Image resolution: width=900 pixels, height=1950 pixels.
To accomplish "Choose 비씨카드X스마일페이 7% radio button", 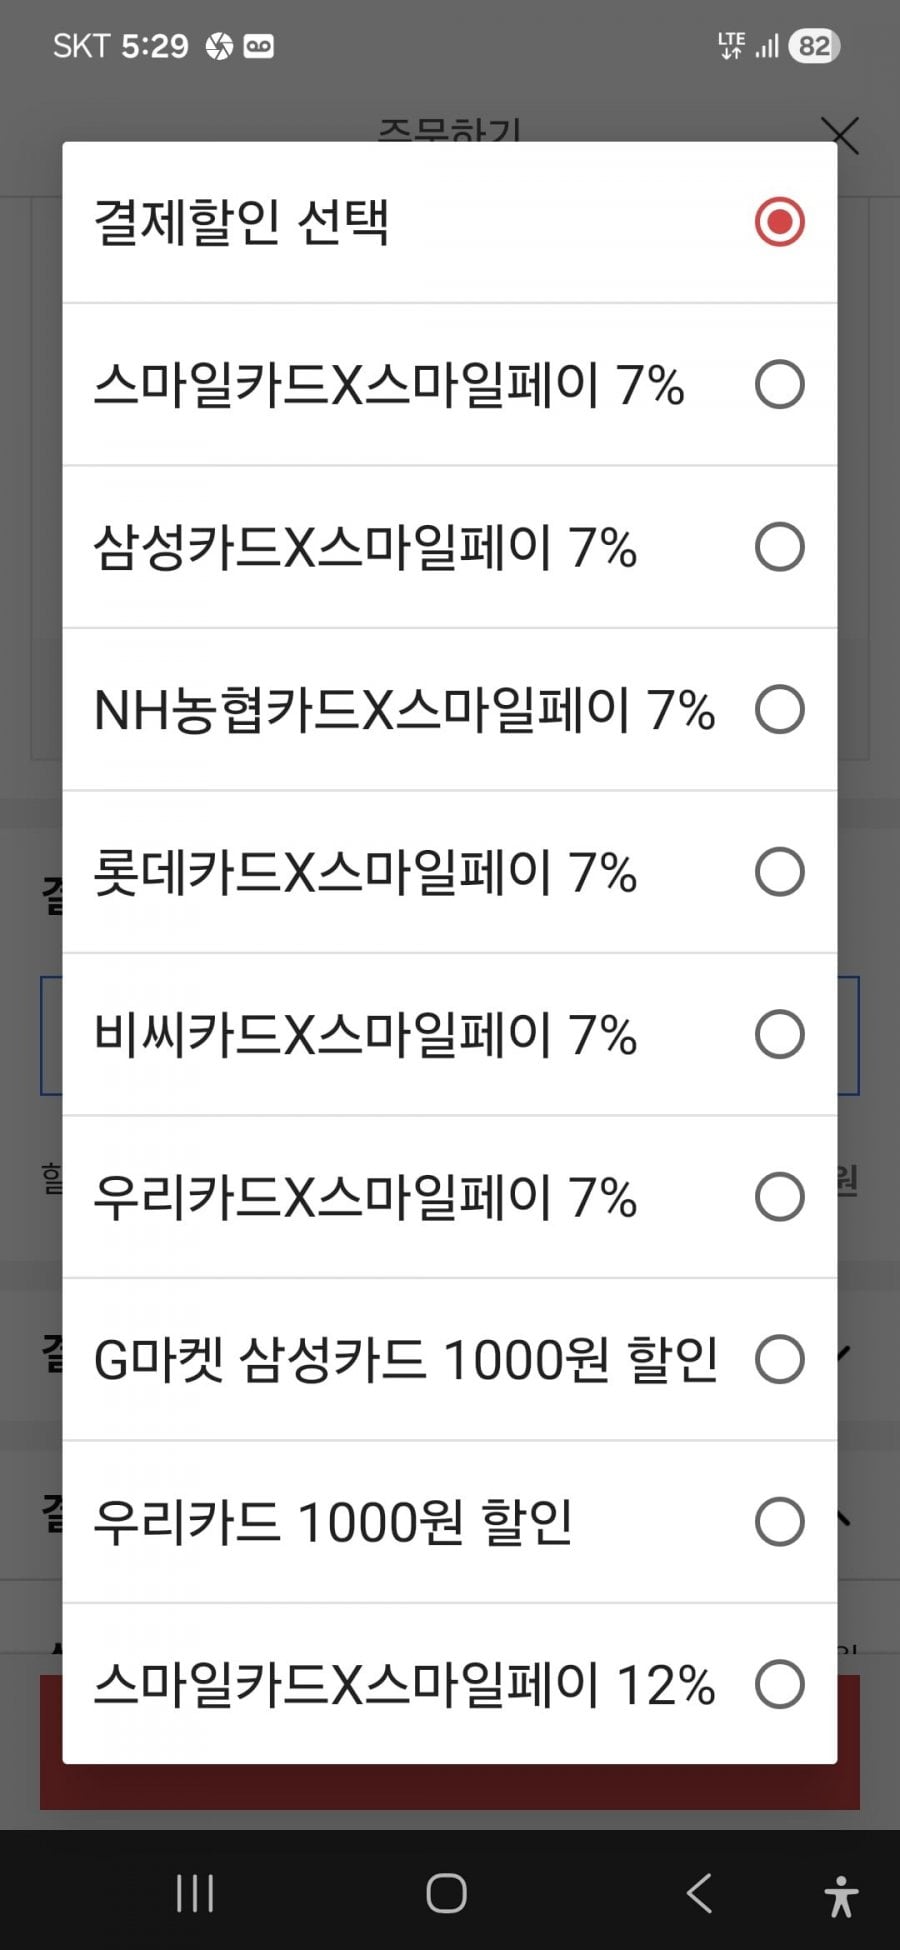I will coord(779,1034).
